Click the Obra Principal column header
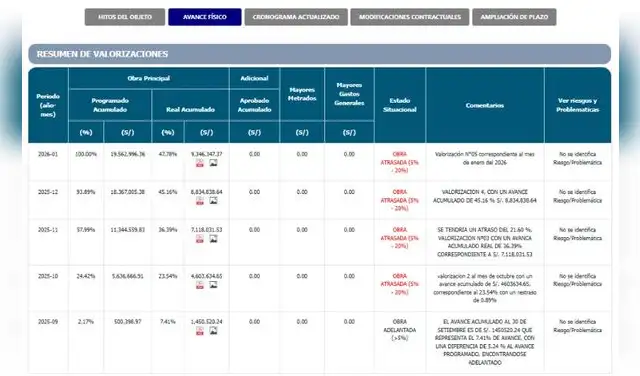640x376 pixels. coord(149,78)
